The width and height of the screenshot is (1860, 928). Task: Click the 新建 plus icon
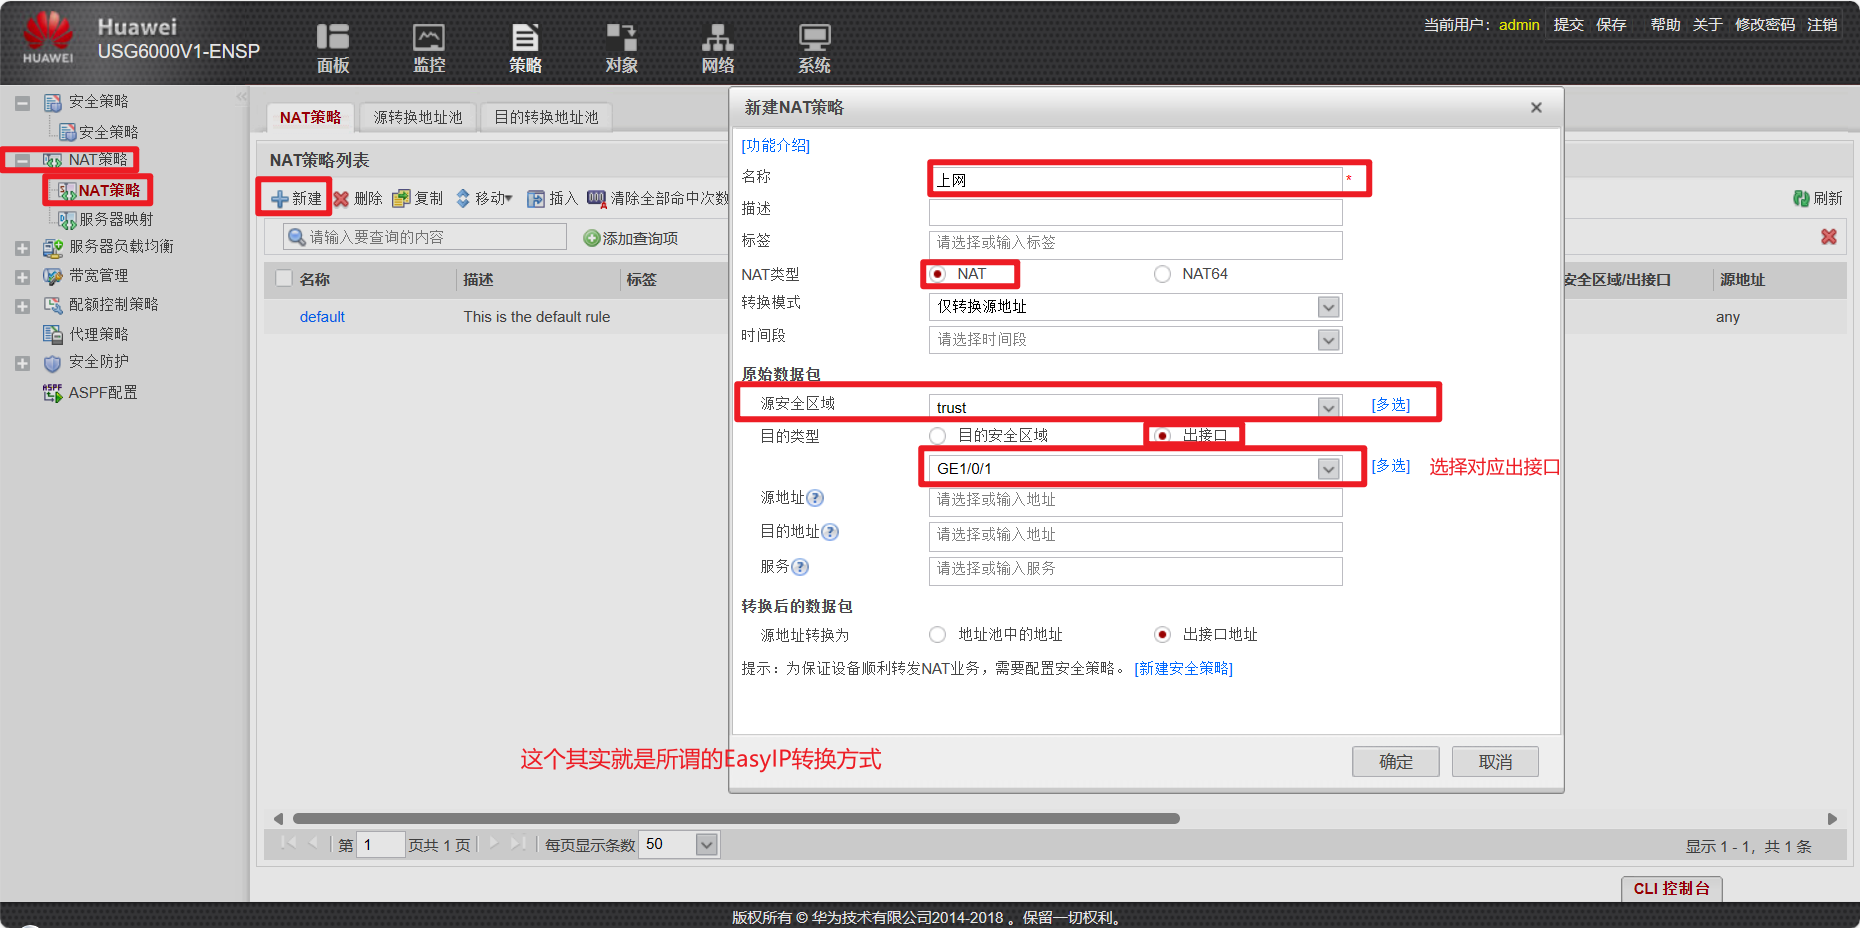[x=280, y=199]
